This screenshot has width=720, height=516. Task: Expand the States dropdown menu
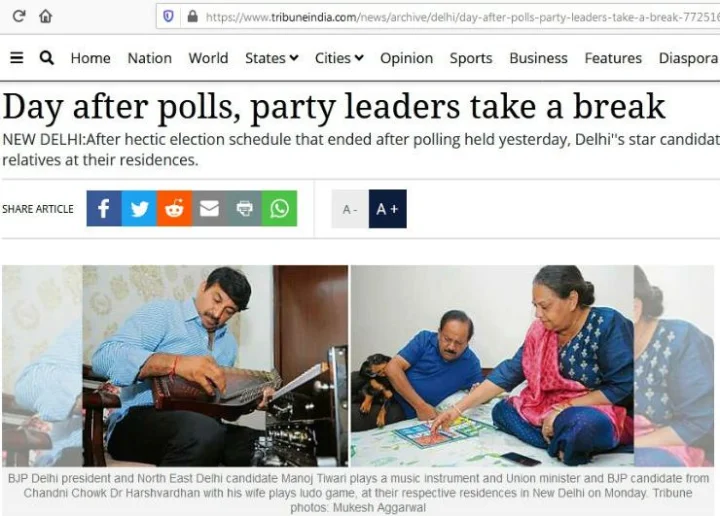coord(272,58)
